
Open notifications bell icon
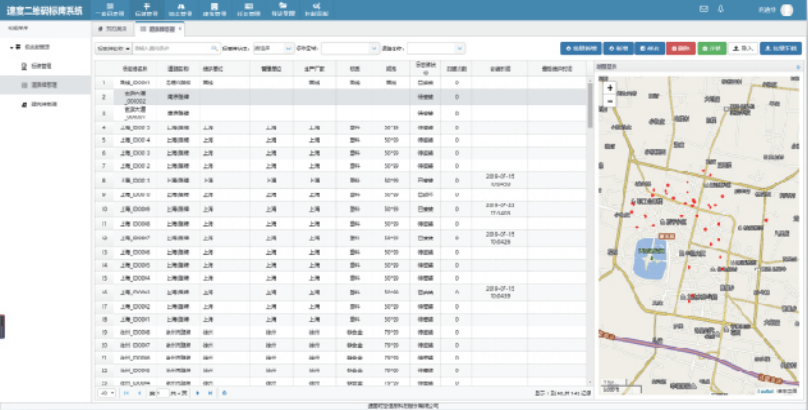[x=720, y=9]
